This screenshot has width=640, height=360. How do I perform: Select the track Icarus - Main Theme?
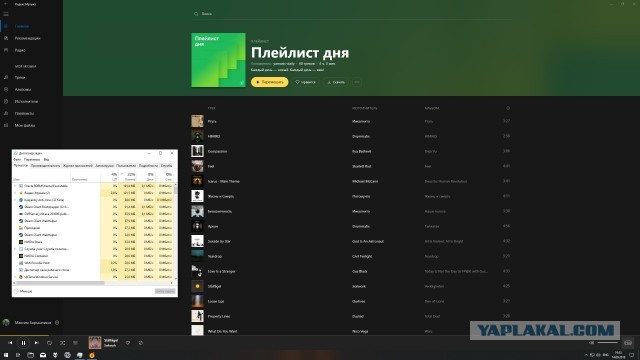pyautogui.click(x=224, y=181)
